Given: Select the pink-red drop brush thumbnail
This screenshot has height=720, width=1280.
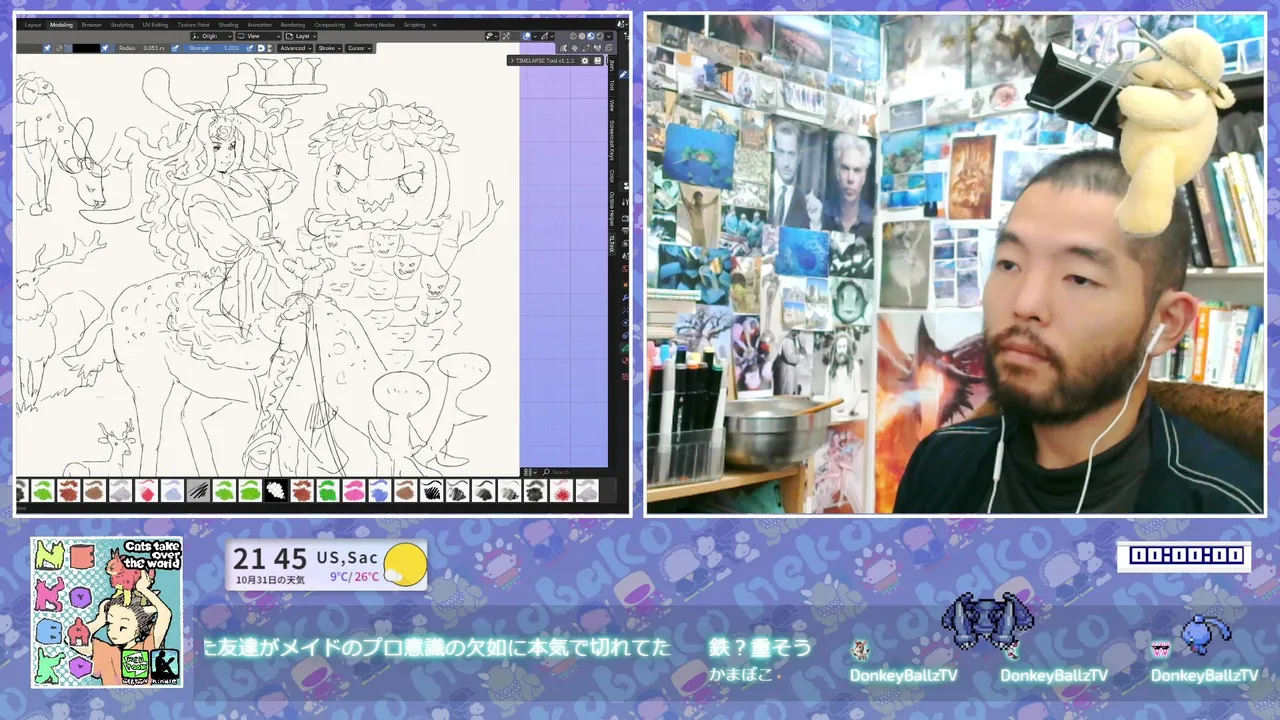Looking at the screenshot, I should [x=147, y=490].
